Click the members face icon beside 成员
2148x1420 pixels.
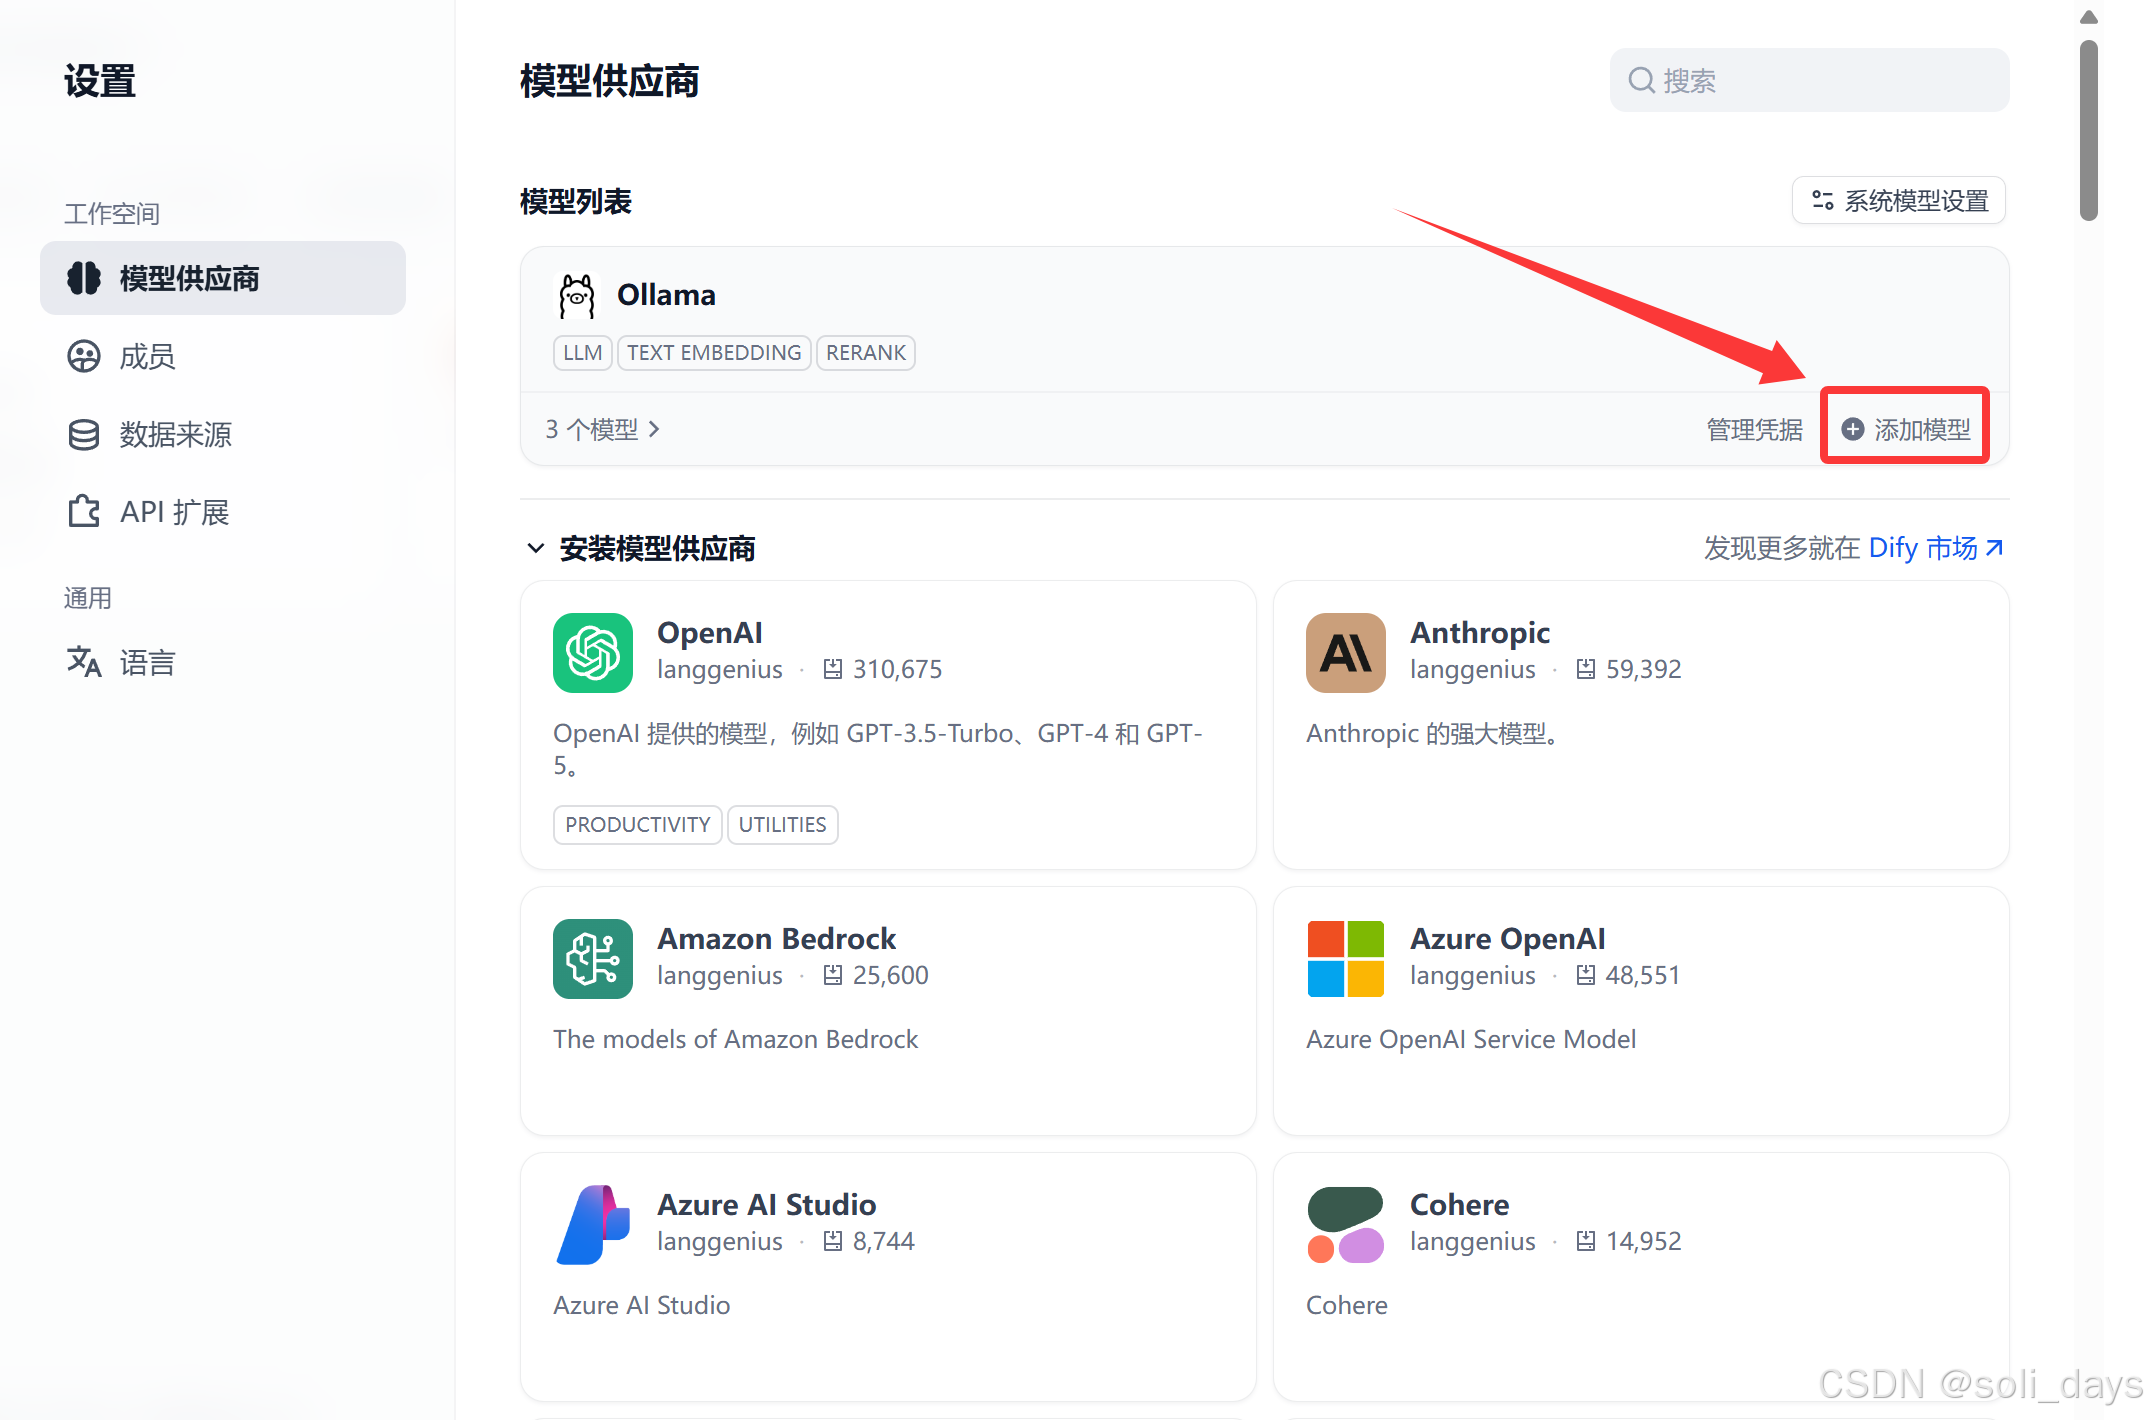(84, 356)
